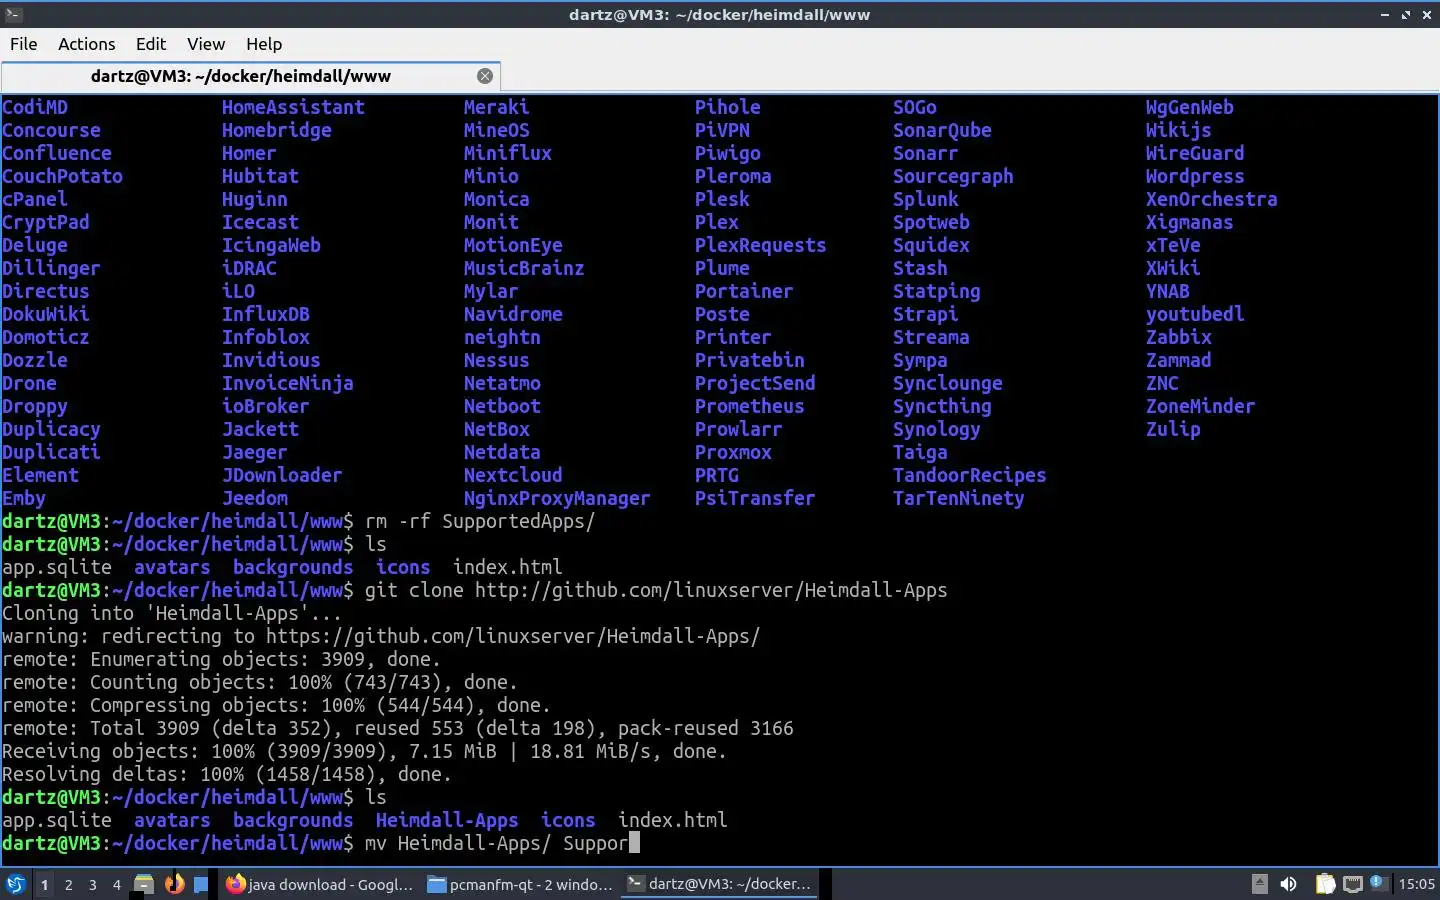Open the removable media eject icon in tray
This screenshot has height=900, width=1440.
click(x=1260, y=884)
